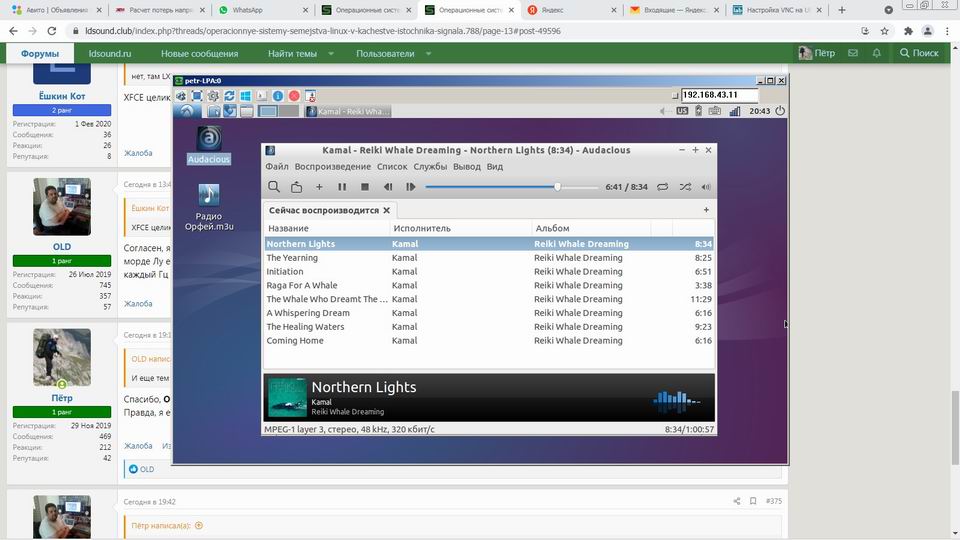
Task: Switch keyboard layout US indicator
Action: (x=682, y=111)
